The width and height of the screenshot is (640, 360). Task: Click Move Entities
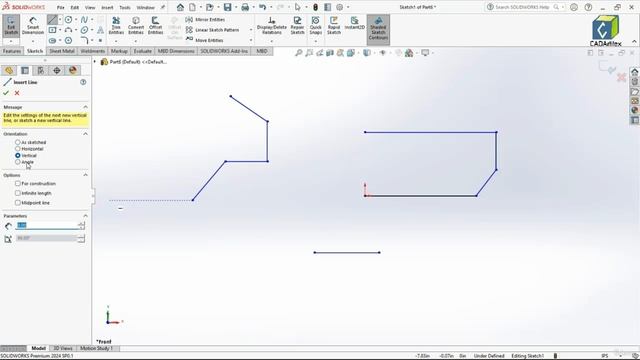[x=204, y=40]
